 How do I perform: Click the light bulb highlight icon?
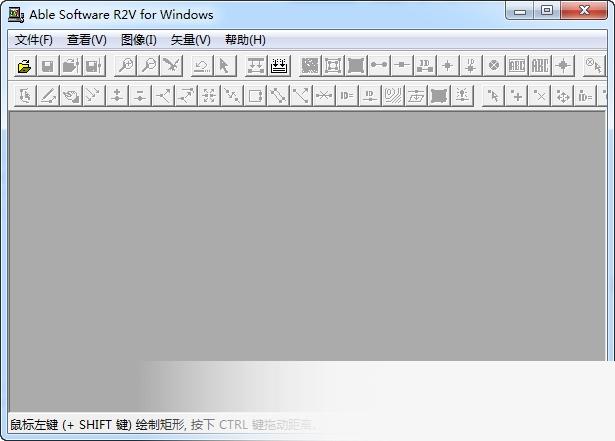point(462,96)
